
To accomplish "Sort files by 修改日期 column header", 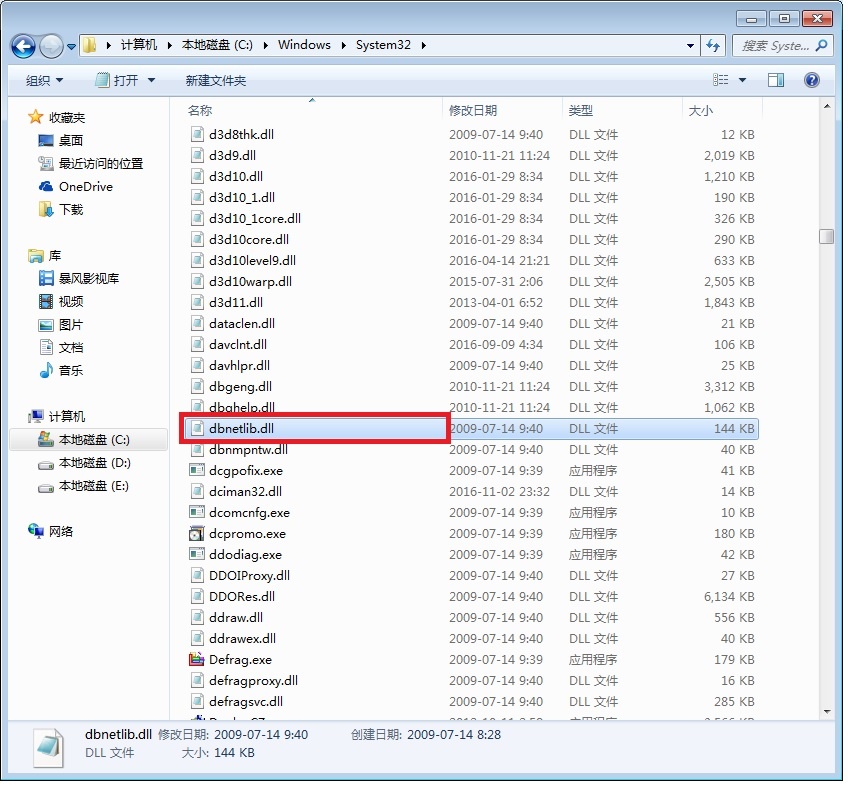I will (x=473, y=110).
